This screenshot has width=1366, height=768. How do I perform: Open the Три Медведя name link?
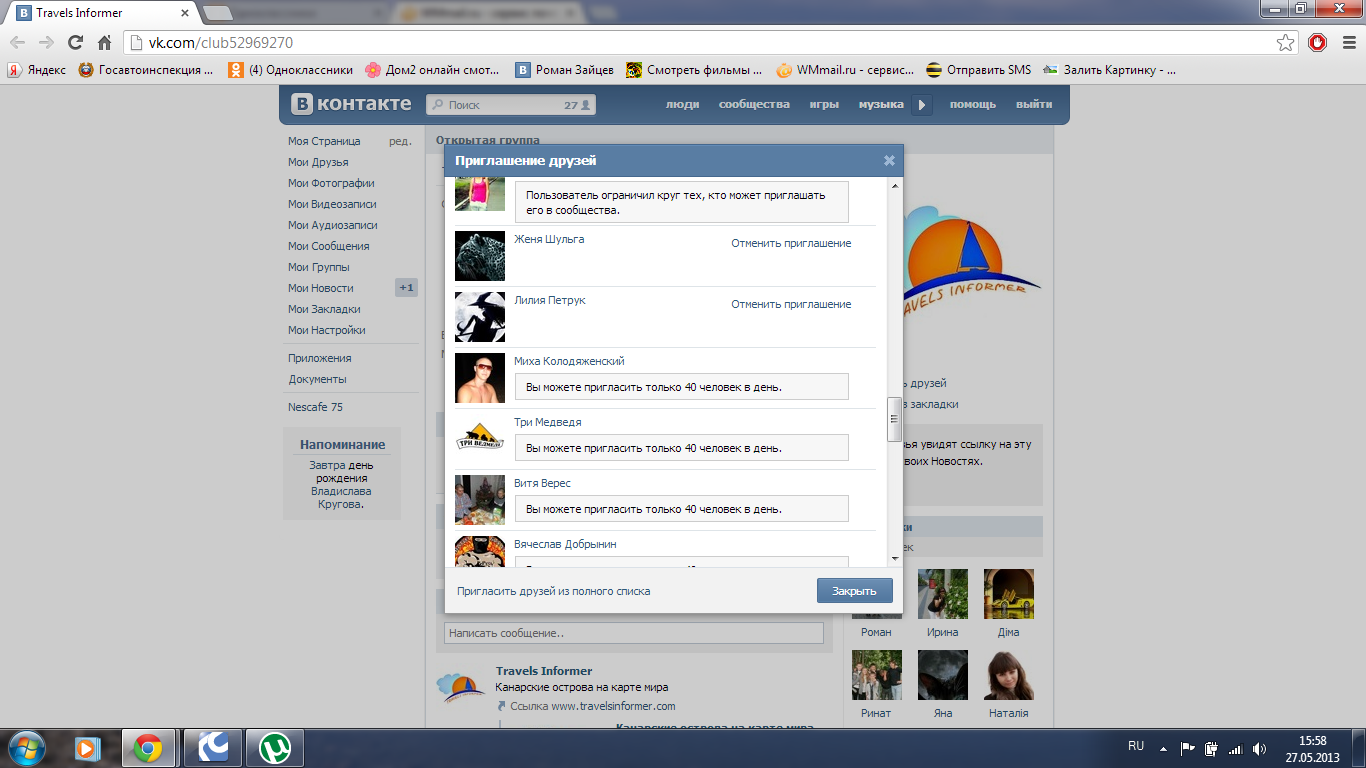(548, 422)
